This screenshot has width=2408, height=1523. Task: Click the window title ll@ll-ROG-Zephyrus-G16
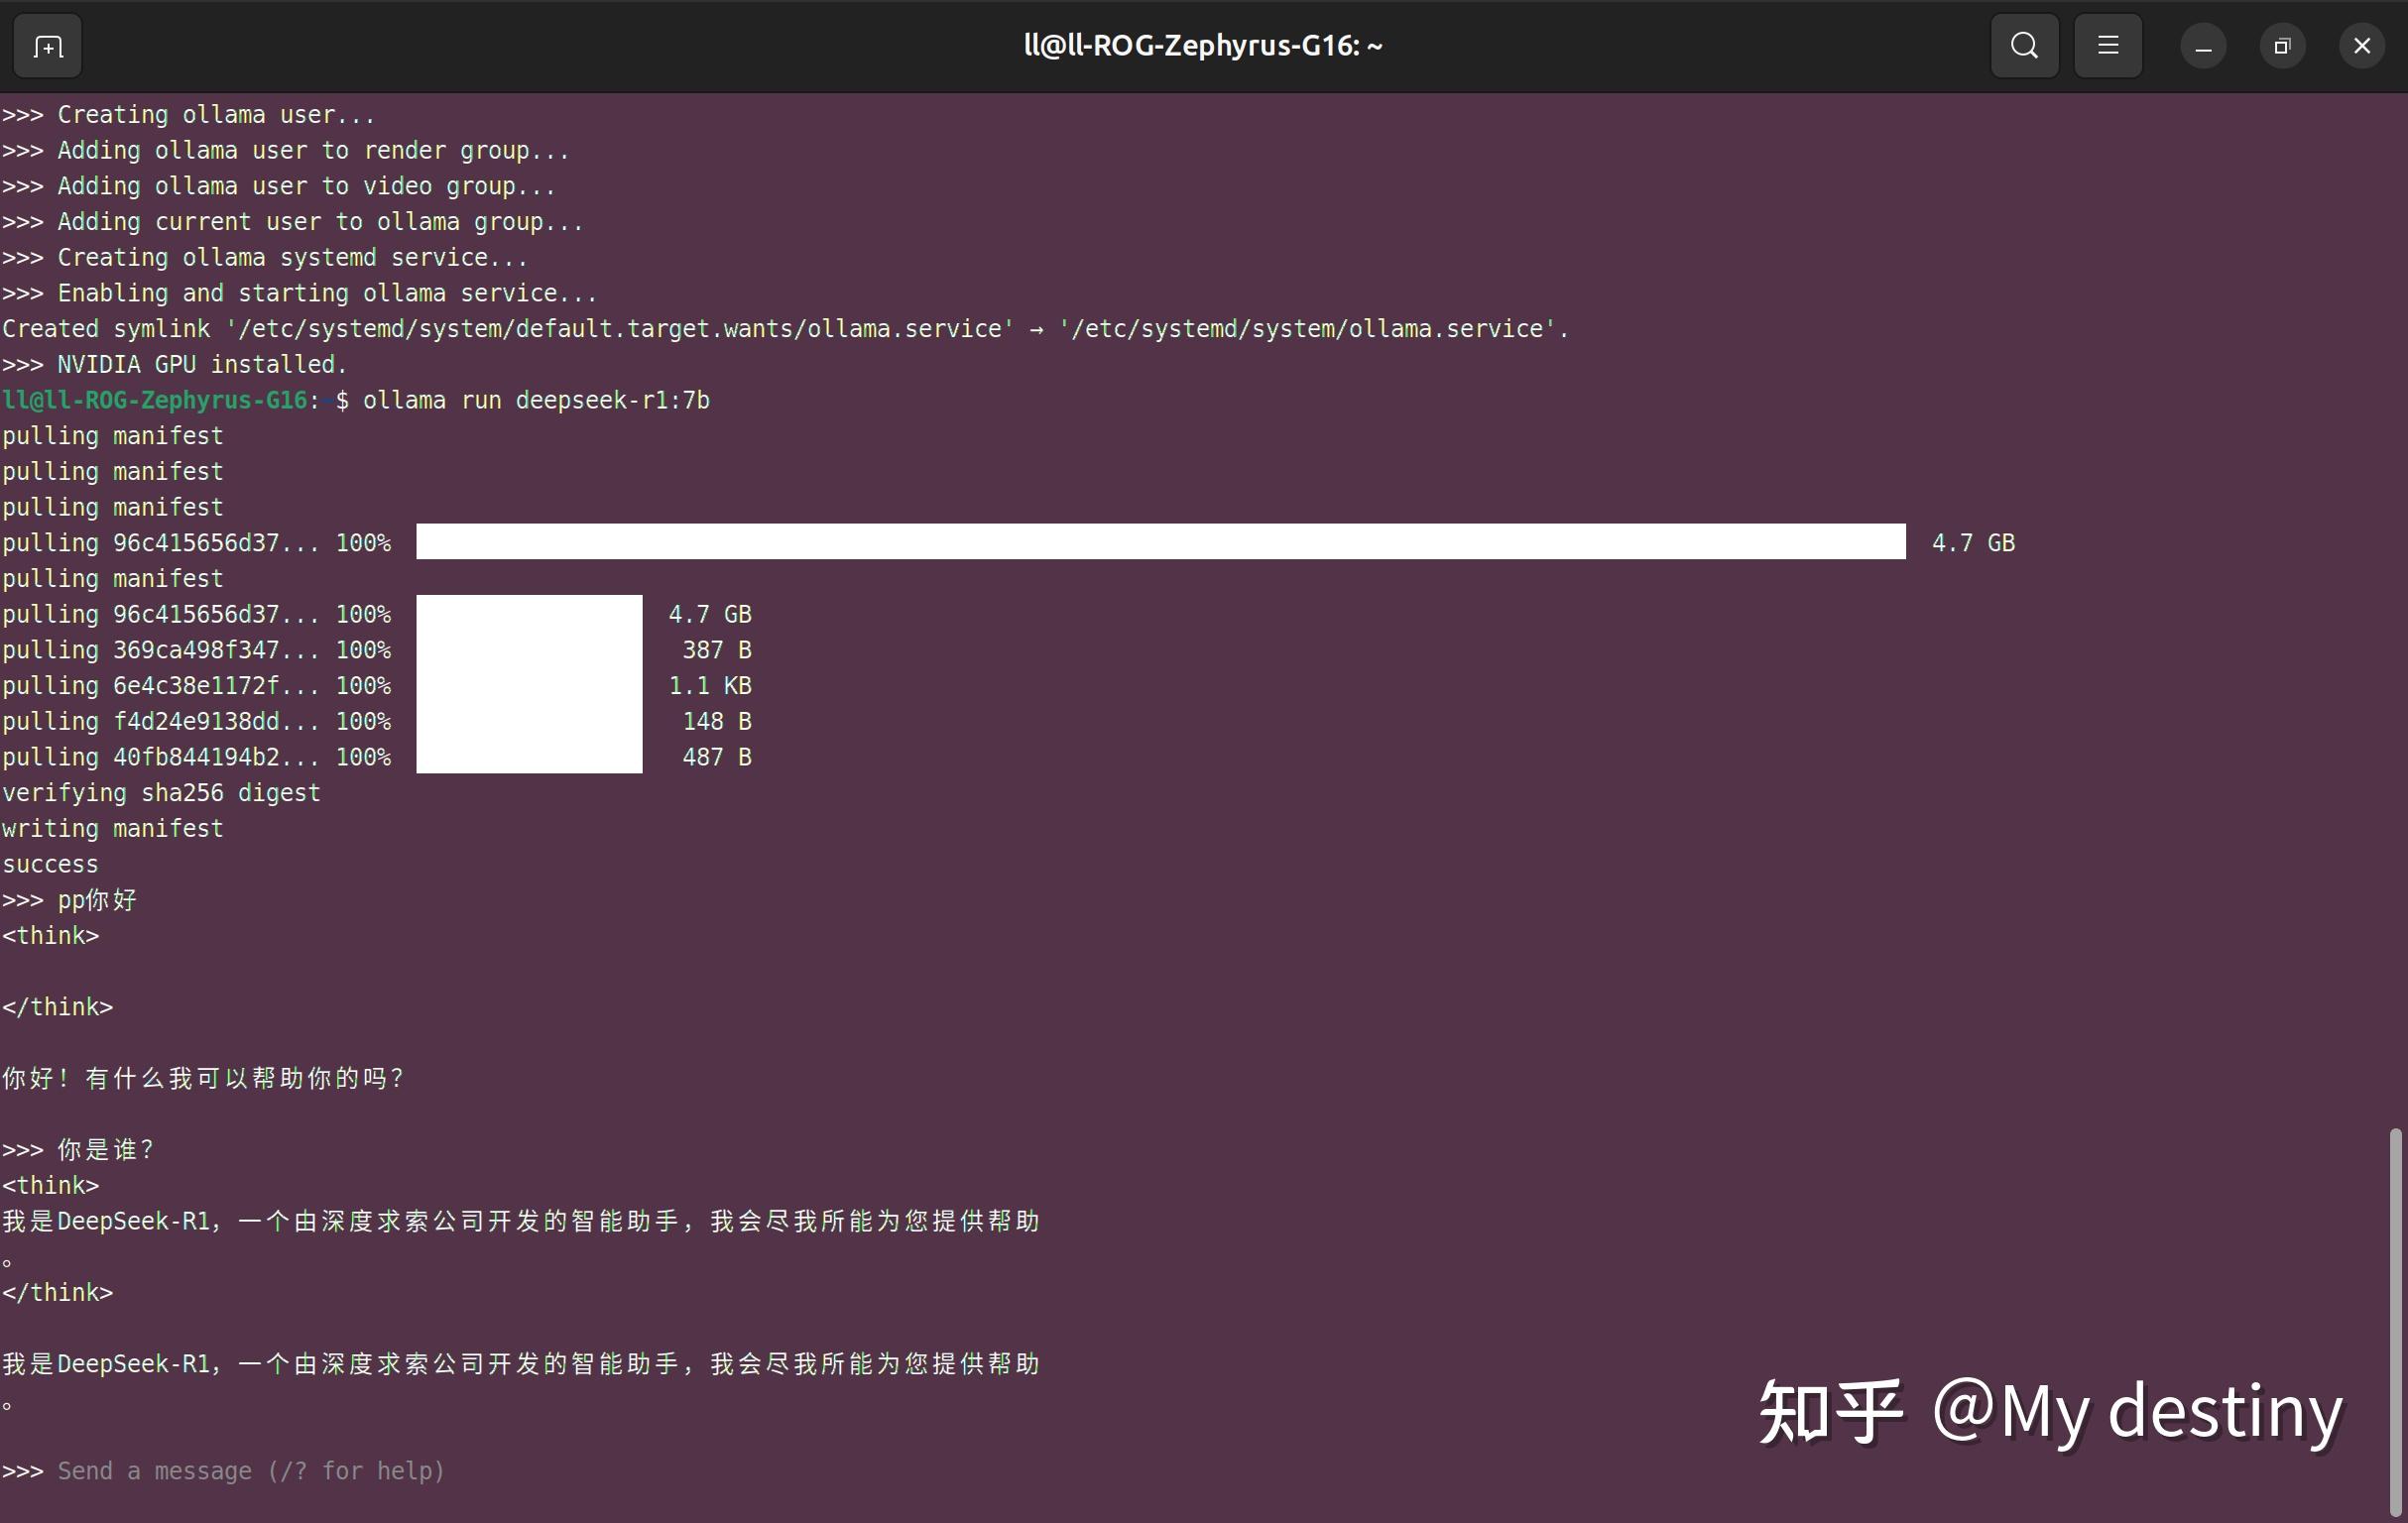1203,45
